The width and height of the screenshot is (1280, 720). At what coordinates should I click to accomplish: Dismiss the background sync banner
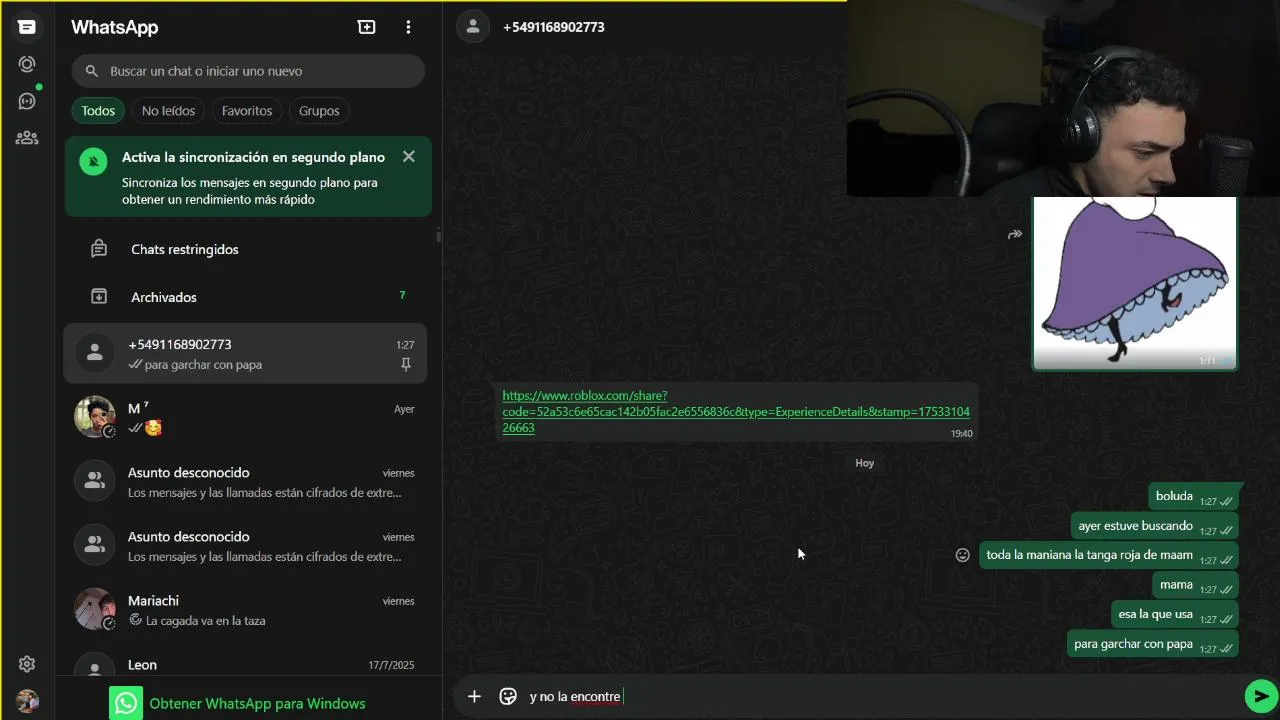click(x=408, y=157)
